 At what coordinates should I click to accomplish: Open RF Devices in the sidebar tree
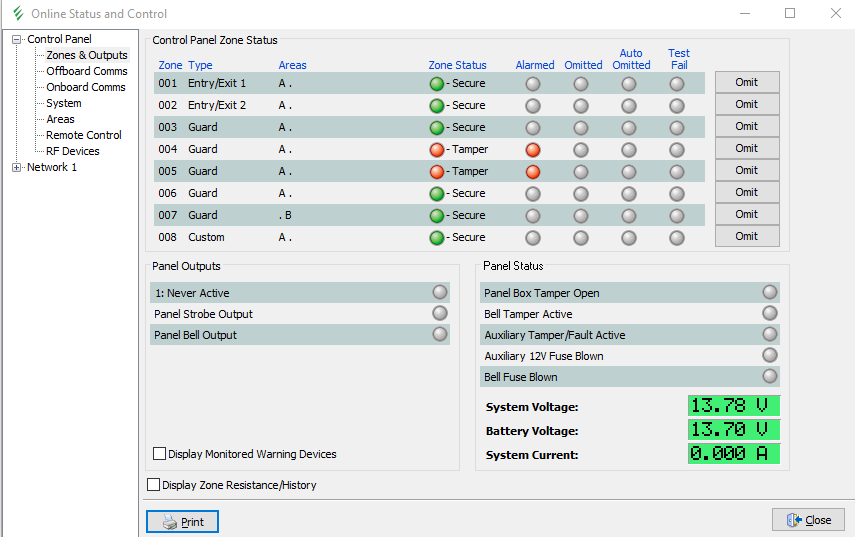72,151
